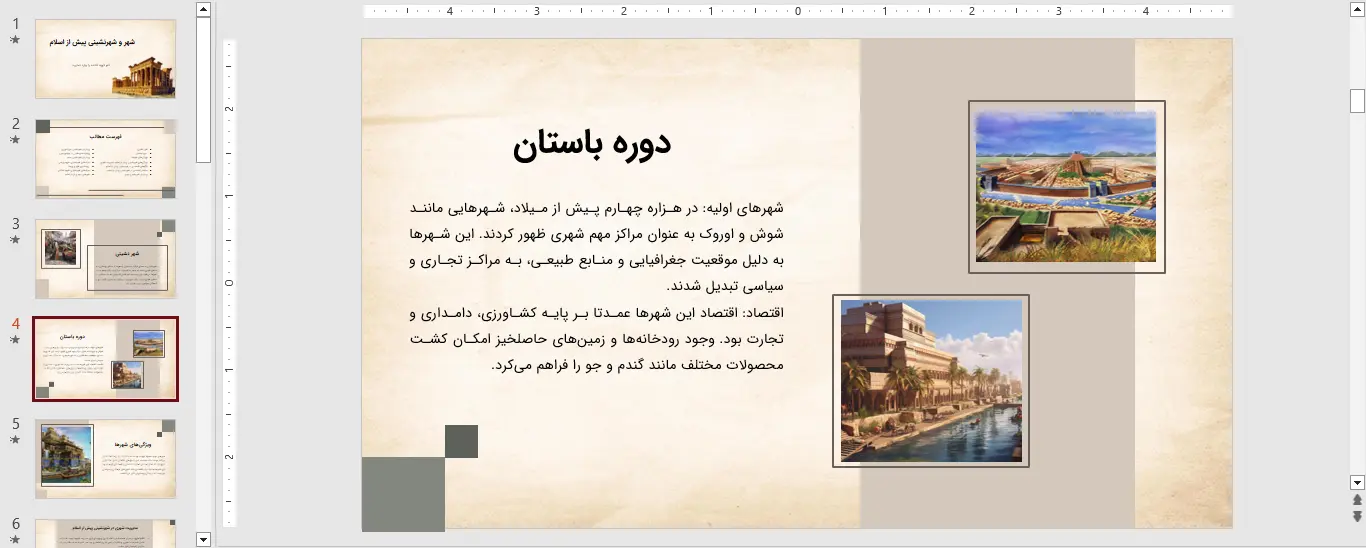The image size is (1366, 548).
Task: Click the editing area scroll down arrow
Action: click(x=1357, y=482)
